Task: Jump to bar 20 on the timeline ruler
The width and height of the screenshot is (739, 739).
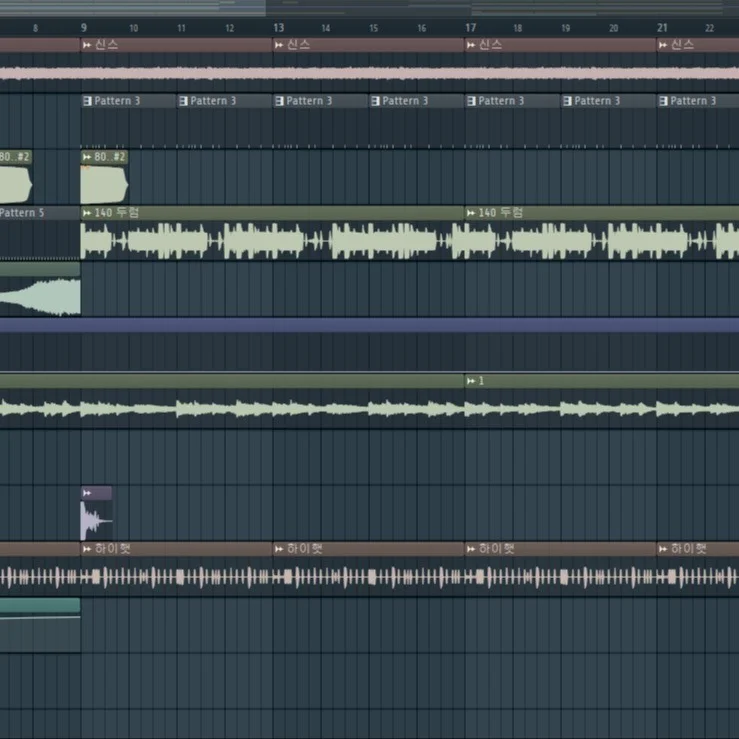Action: (614, 28)
